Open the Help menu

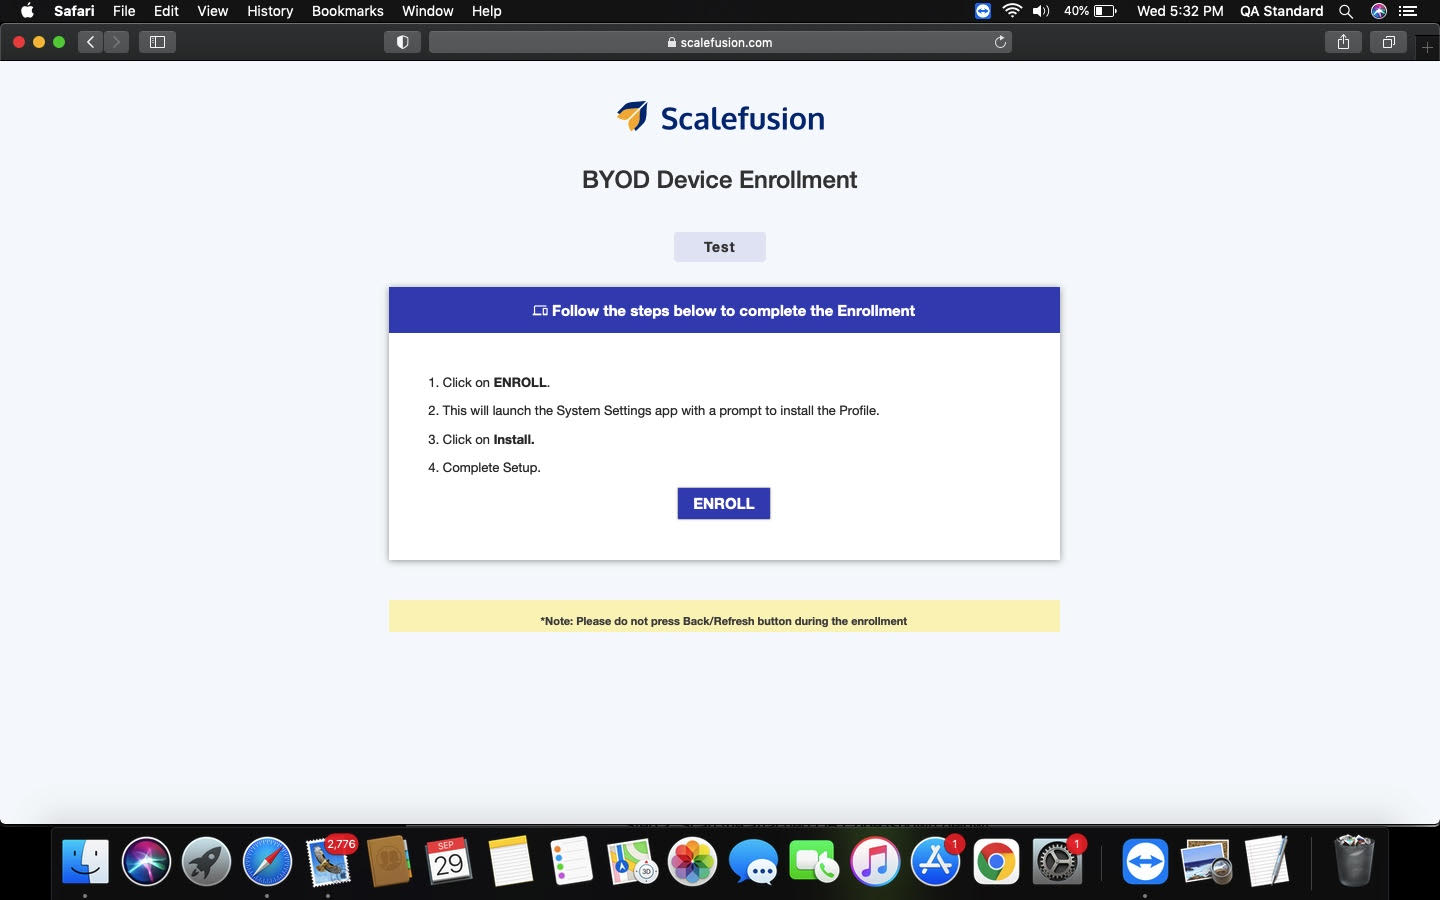(x=486, y=11)
